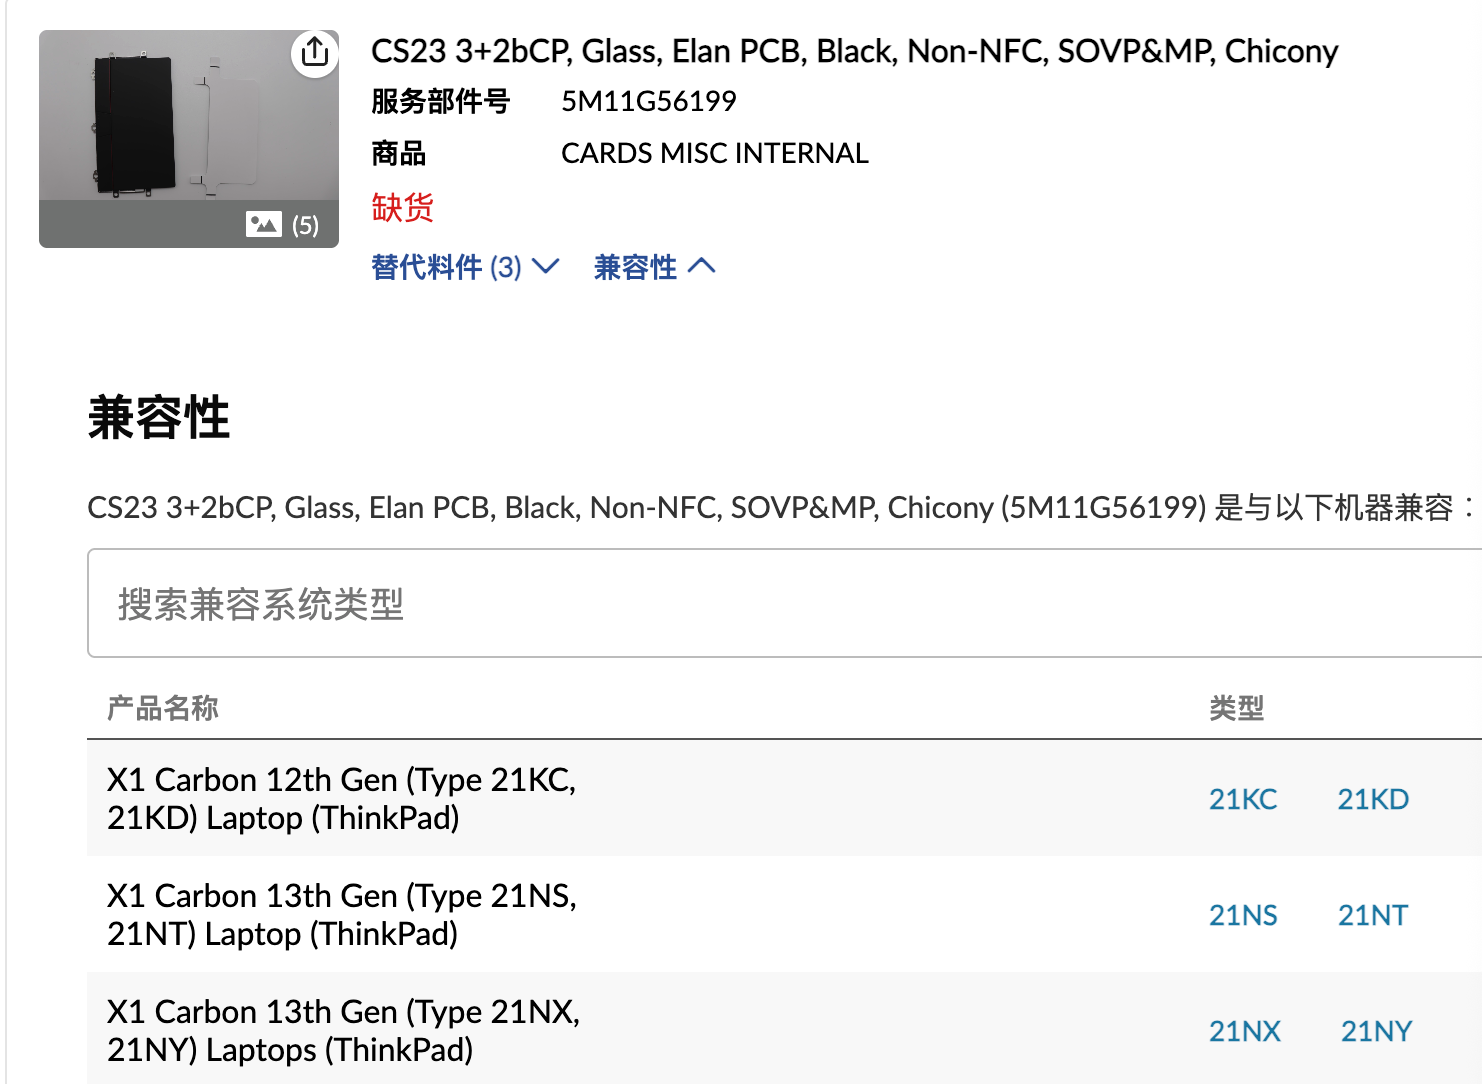The image size is (1482, 1084).
Task: Select the X1 Carbon 13th Gen 21NS row name
Action: (x=341, y=915)
